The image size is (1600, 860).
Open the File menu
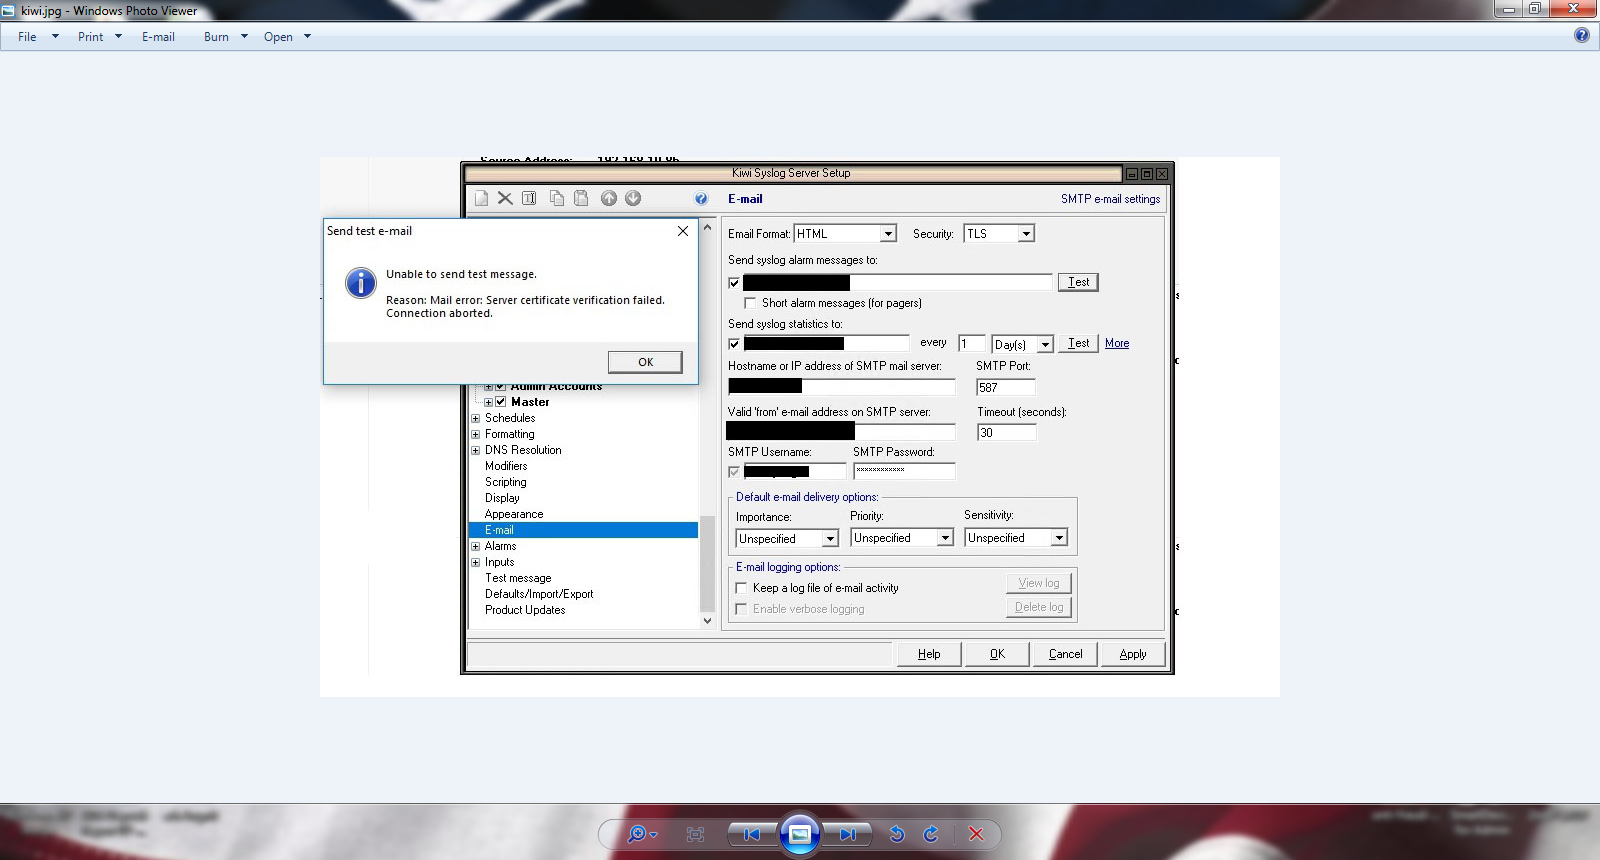27,37
